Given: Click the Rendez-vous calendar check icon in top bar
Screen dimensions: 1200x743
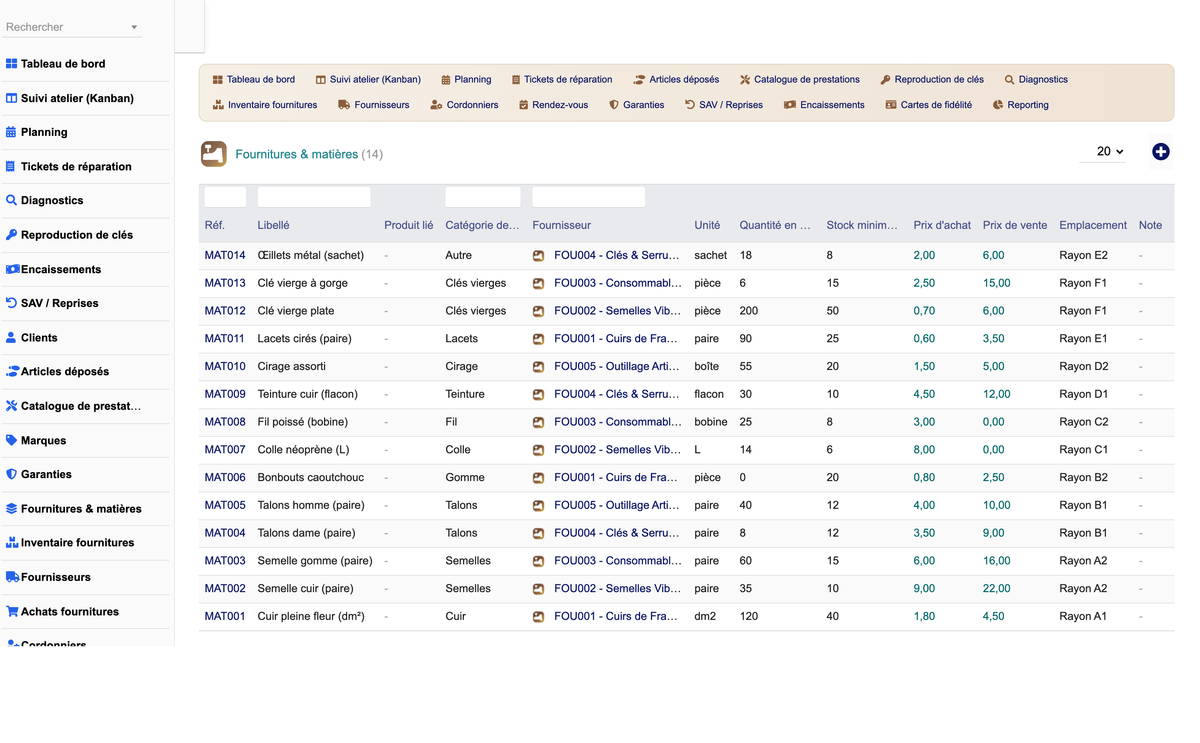Looking at the screenshot, I should [x=523, y=105].
